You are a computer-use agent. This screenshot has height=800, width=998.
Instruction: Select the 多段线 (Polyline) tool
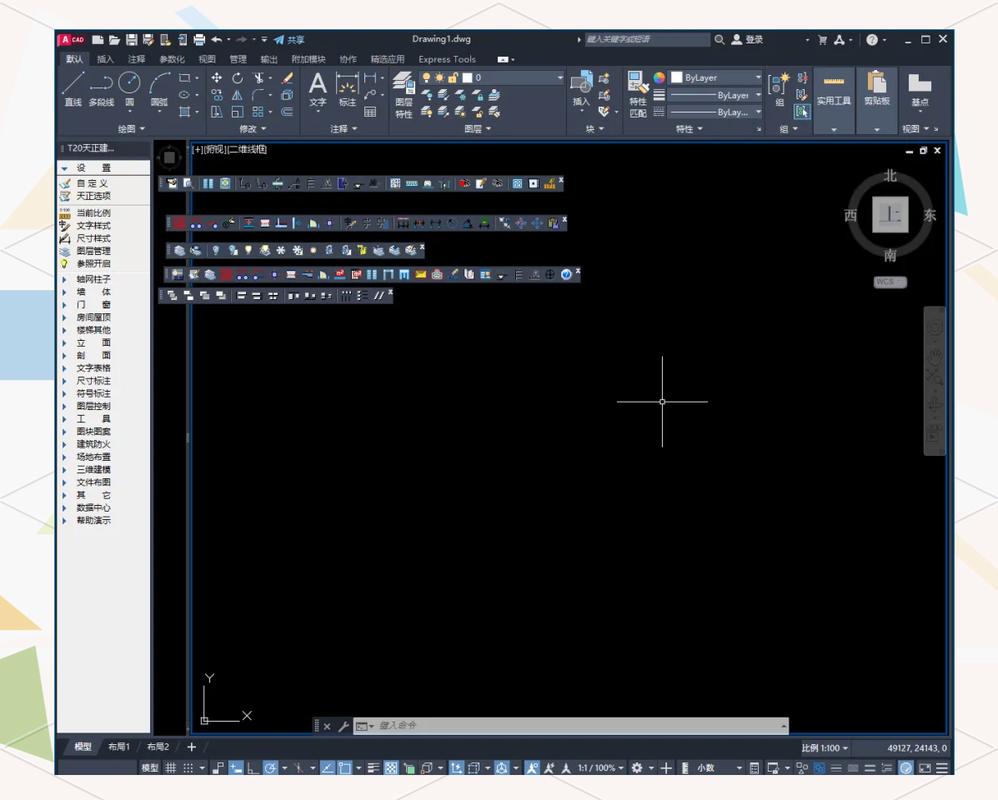(101, 88)
